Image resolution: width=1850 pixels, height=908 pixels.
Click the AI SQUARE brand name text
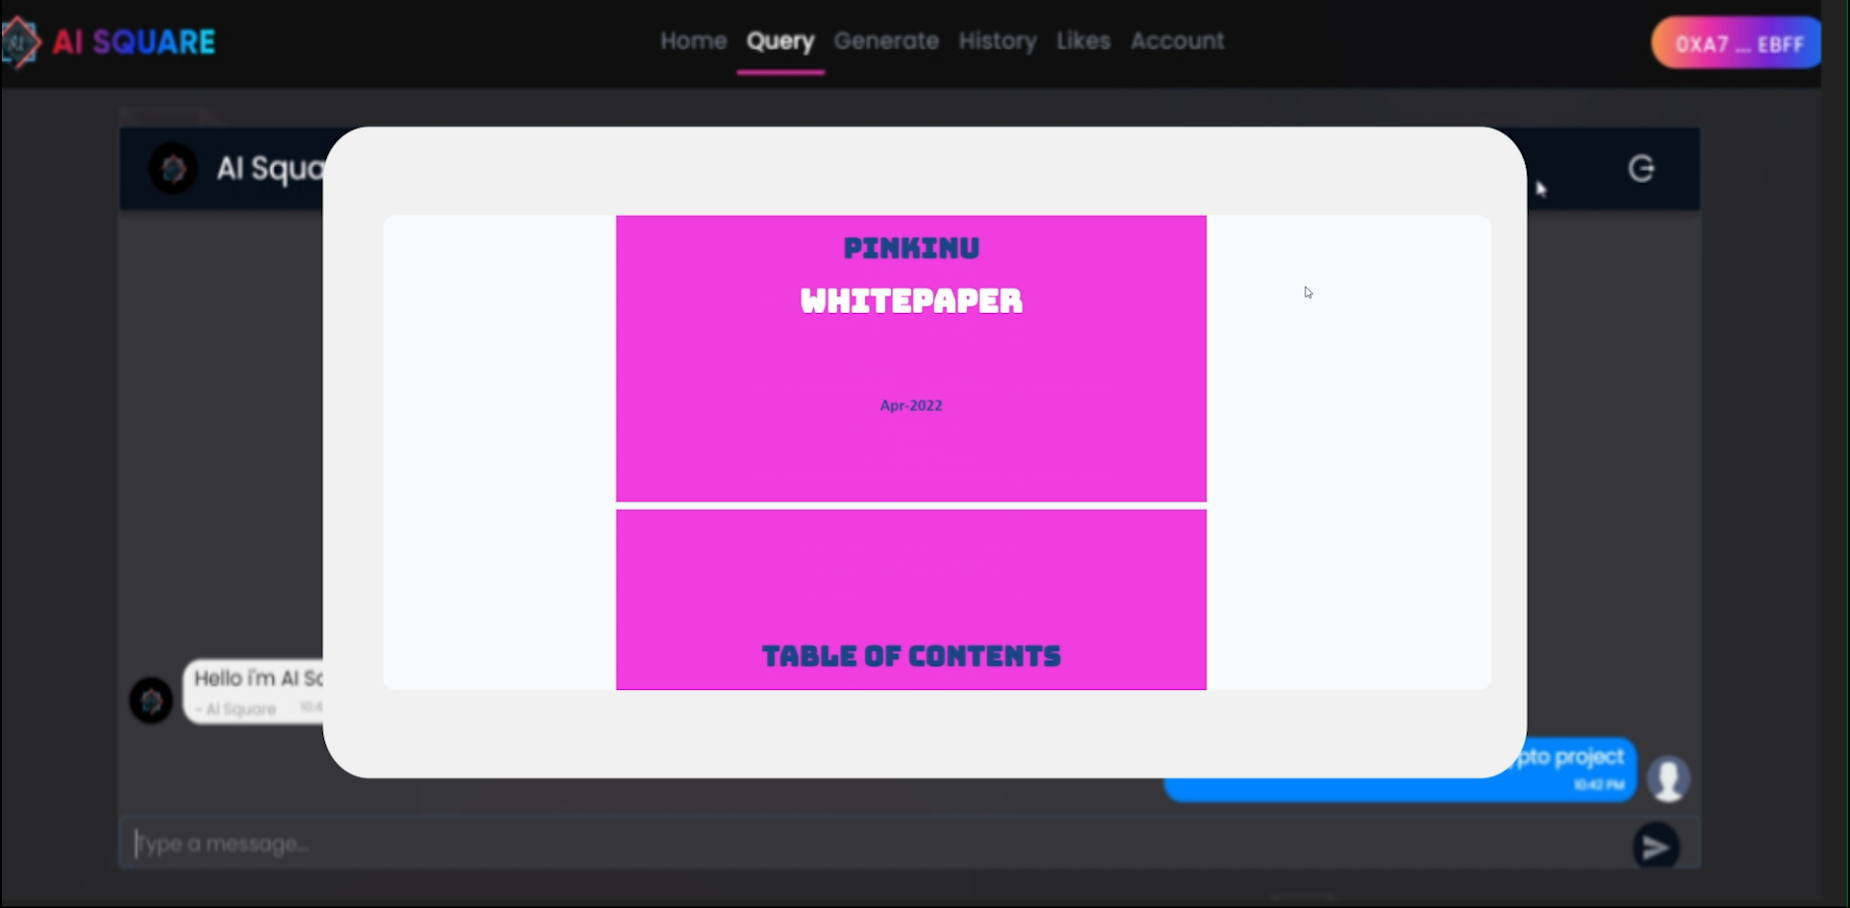coord(134,42)
